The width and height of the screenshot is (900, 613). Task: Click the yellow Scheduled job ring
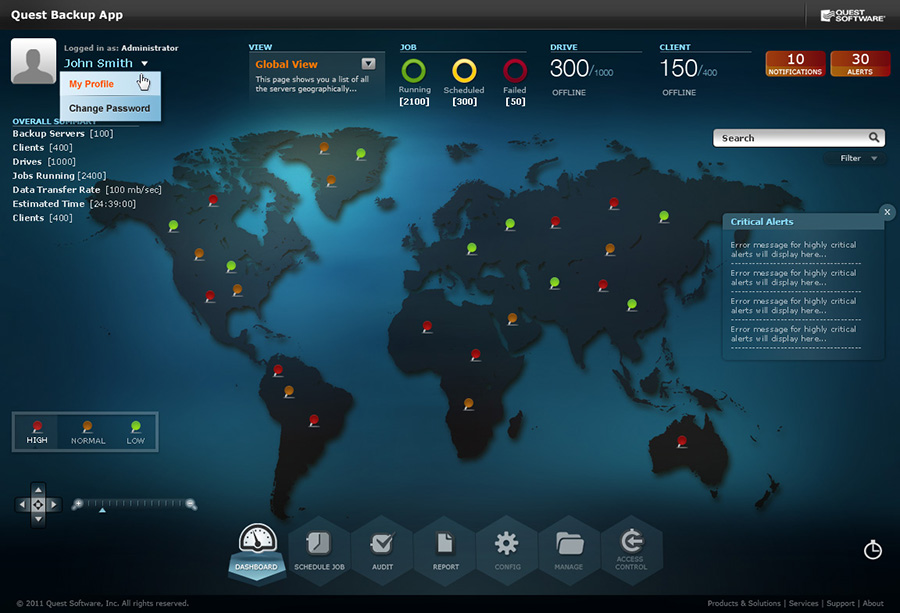[464, 71]
